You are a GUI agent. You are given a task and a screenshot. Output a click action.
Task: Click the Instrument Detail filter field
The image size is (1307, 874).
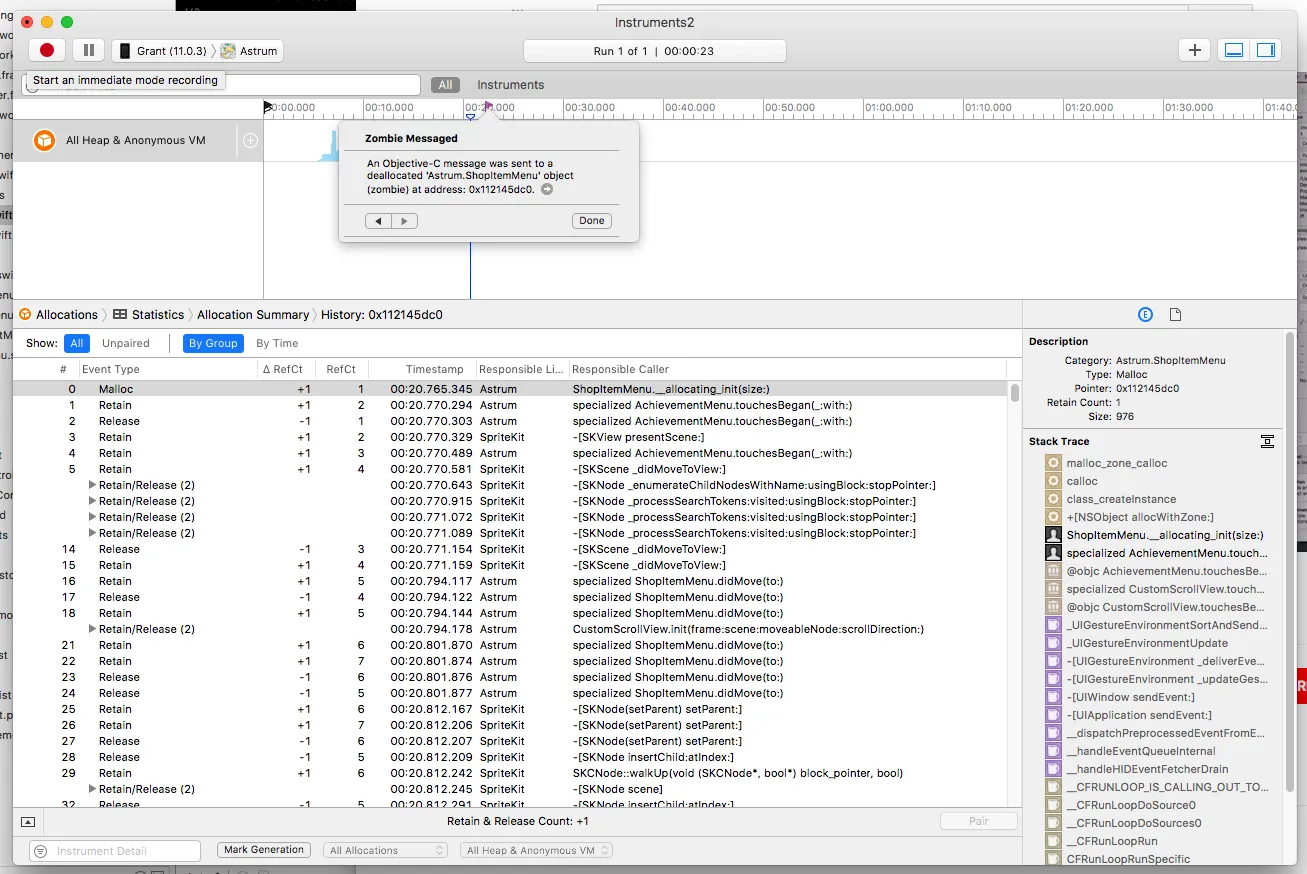(115, 851)
